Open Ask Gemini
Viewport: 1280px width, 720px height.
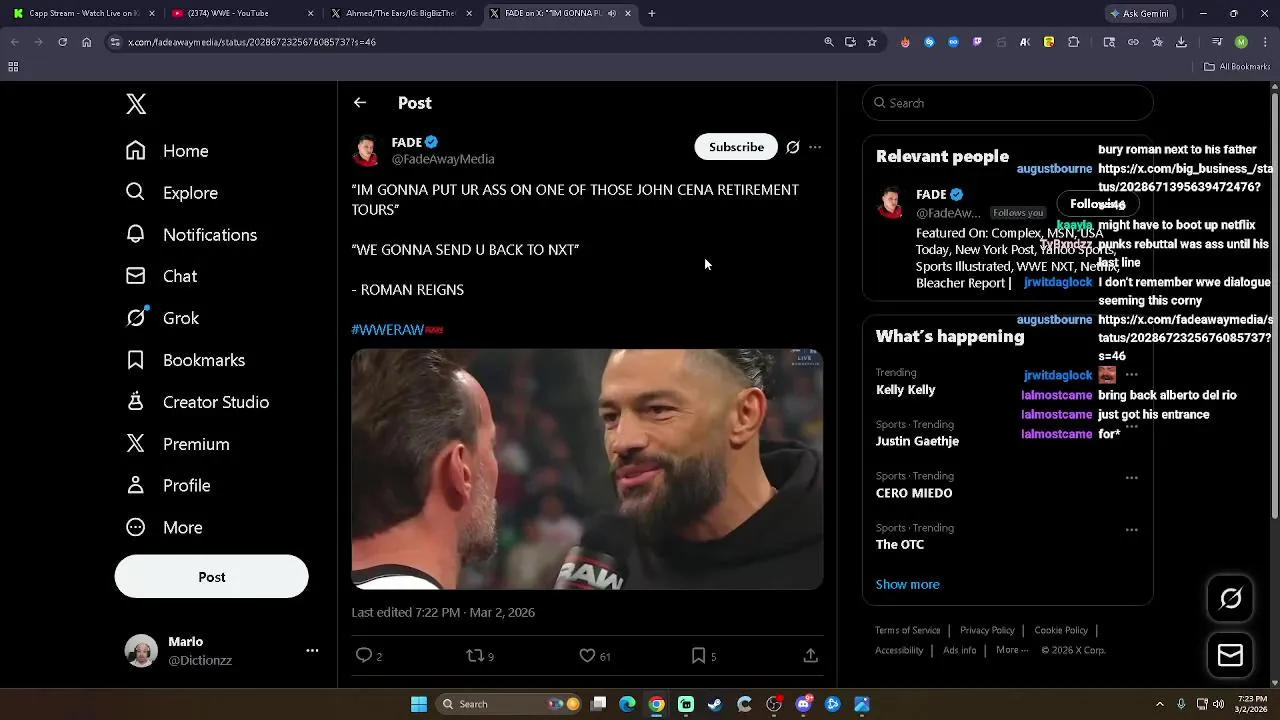[1139, 14]
